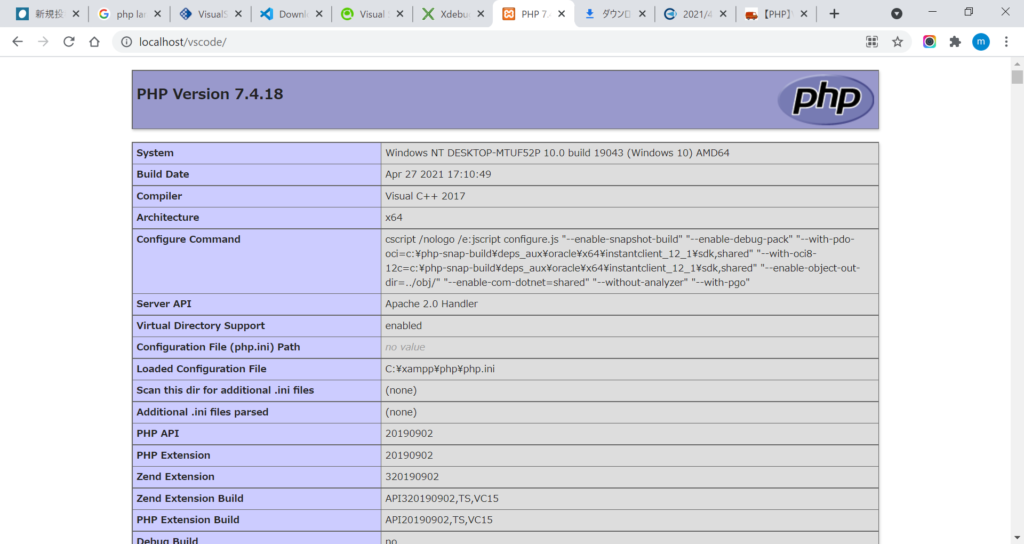The height and width of the screenshot is (544, 1024).
Task: Click the Scan this dir label
Action: click(225, 390)
